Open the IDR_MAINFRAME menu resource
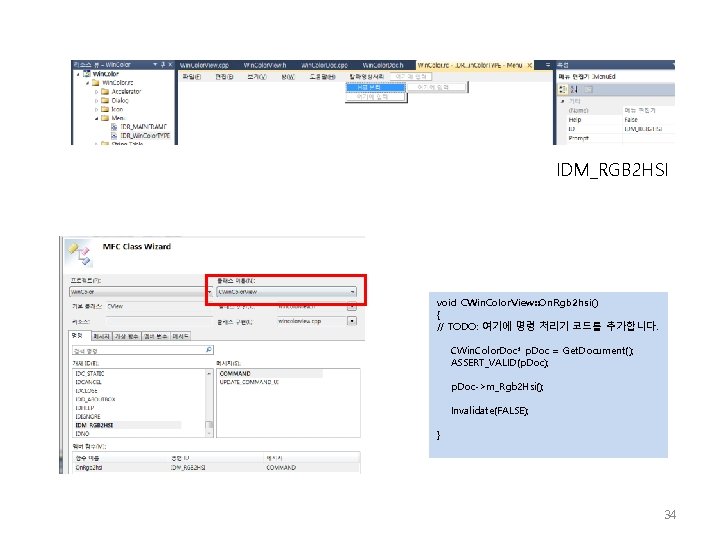Viewport: 720px width, 540px height. pyautogui.click(x=144, y=127)
